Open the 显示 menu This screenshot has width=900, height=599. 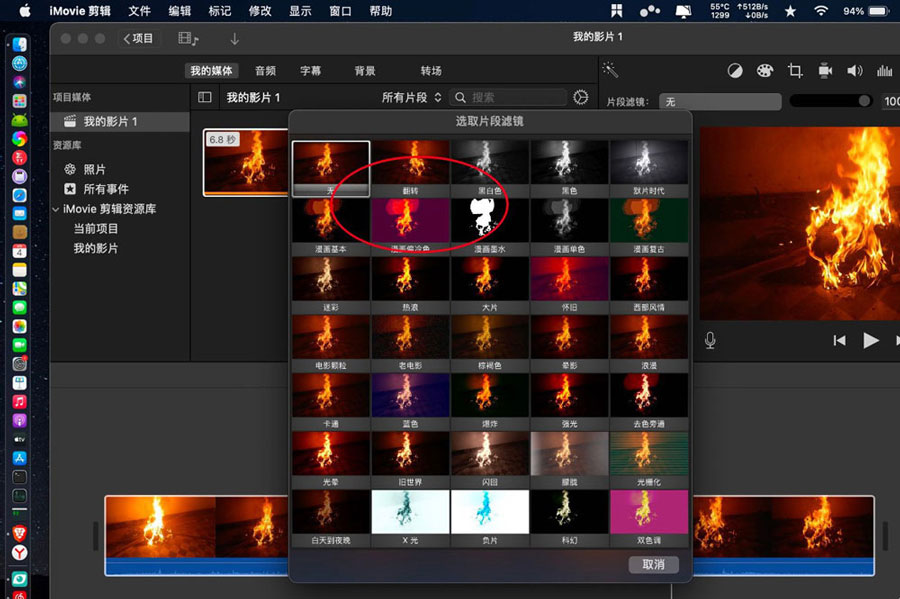tap(300, 11)
